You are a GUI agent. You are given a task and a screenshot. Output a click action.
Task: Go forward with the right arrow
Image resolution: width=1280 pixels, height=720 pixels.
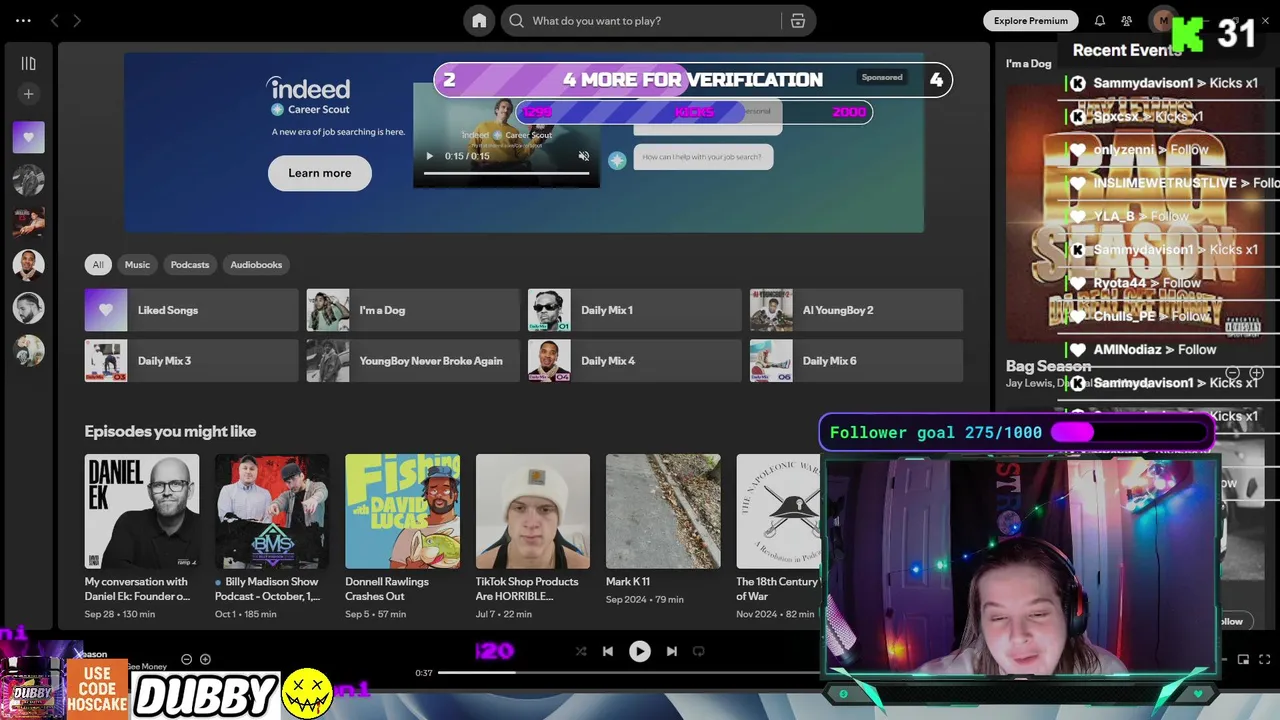pos(77,20)
